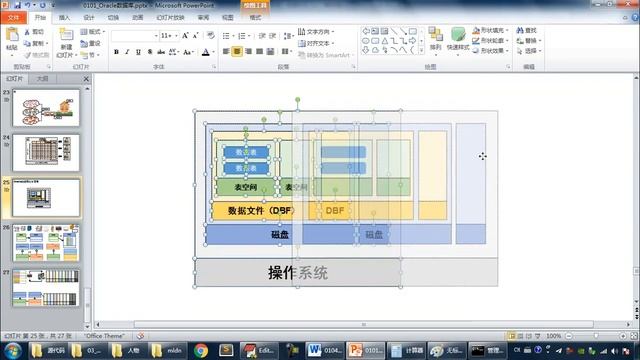The width and height of the screenshot is (640, 360).
Task: Select the oval shape in shapes gallery
Action: click(x=366, y=41)
